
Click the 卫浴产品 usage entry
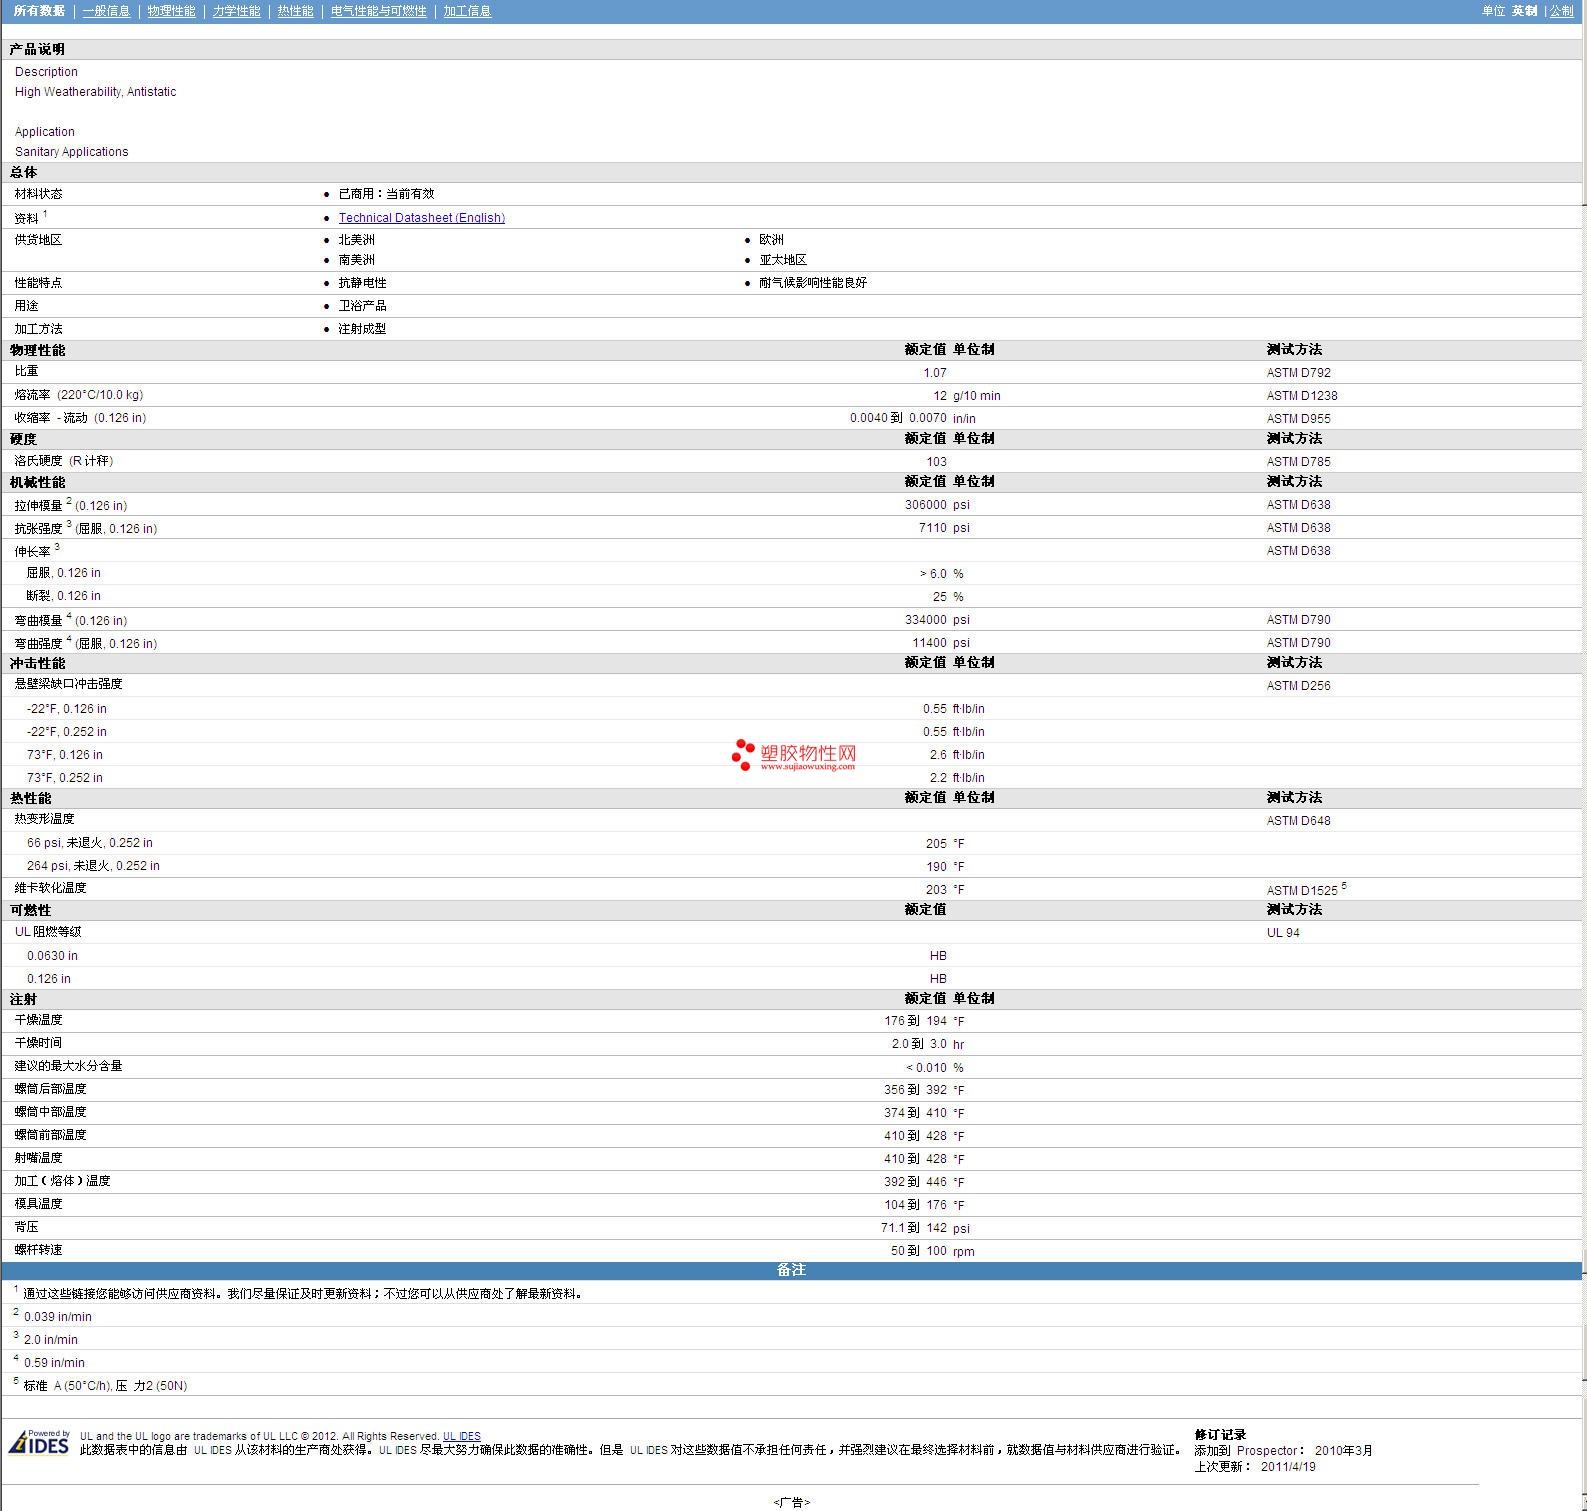[362, 306]
